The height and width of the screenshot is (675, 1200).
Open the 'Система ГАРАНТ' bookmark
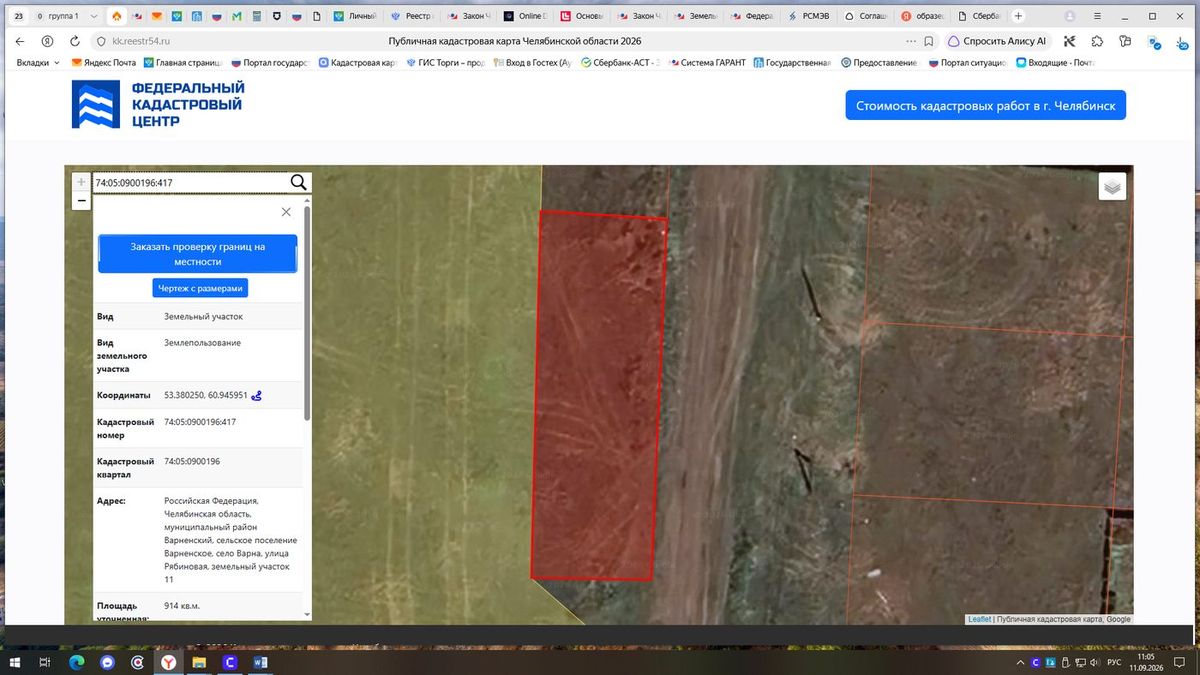[x=706, y=63]
